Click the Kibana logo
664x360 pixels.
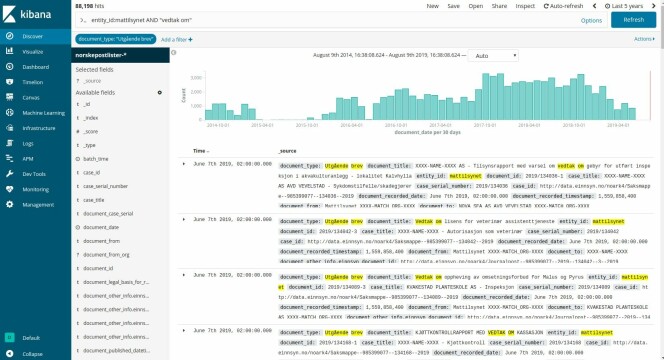26,14
